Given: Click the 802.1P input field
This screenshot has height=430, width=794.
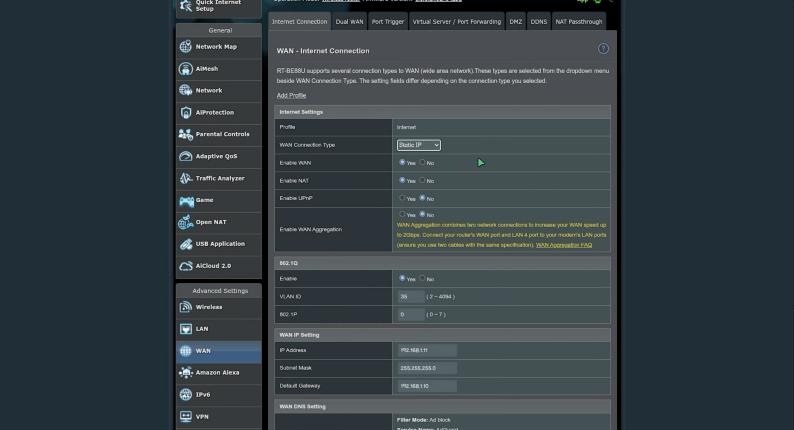Looking at the screenshot, I should pos(411,314).
